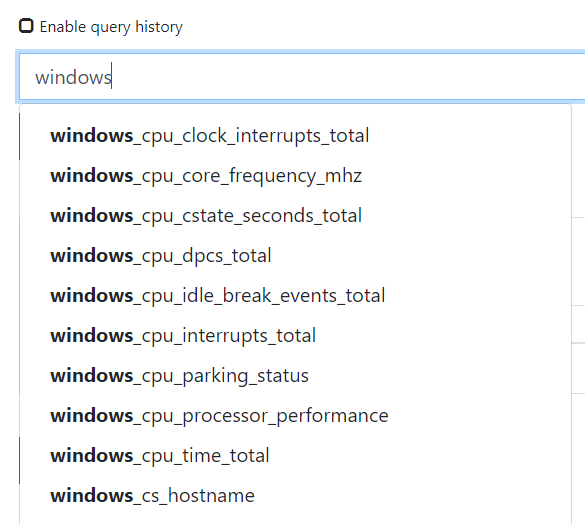This screenshot has height=524, width=585.
Task: Click the word history in checkbox label
Action: coord(159,27)
